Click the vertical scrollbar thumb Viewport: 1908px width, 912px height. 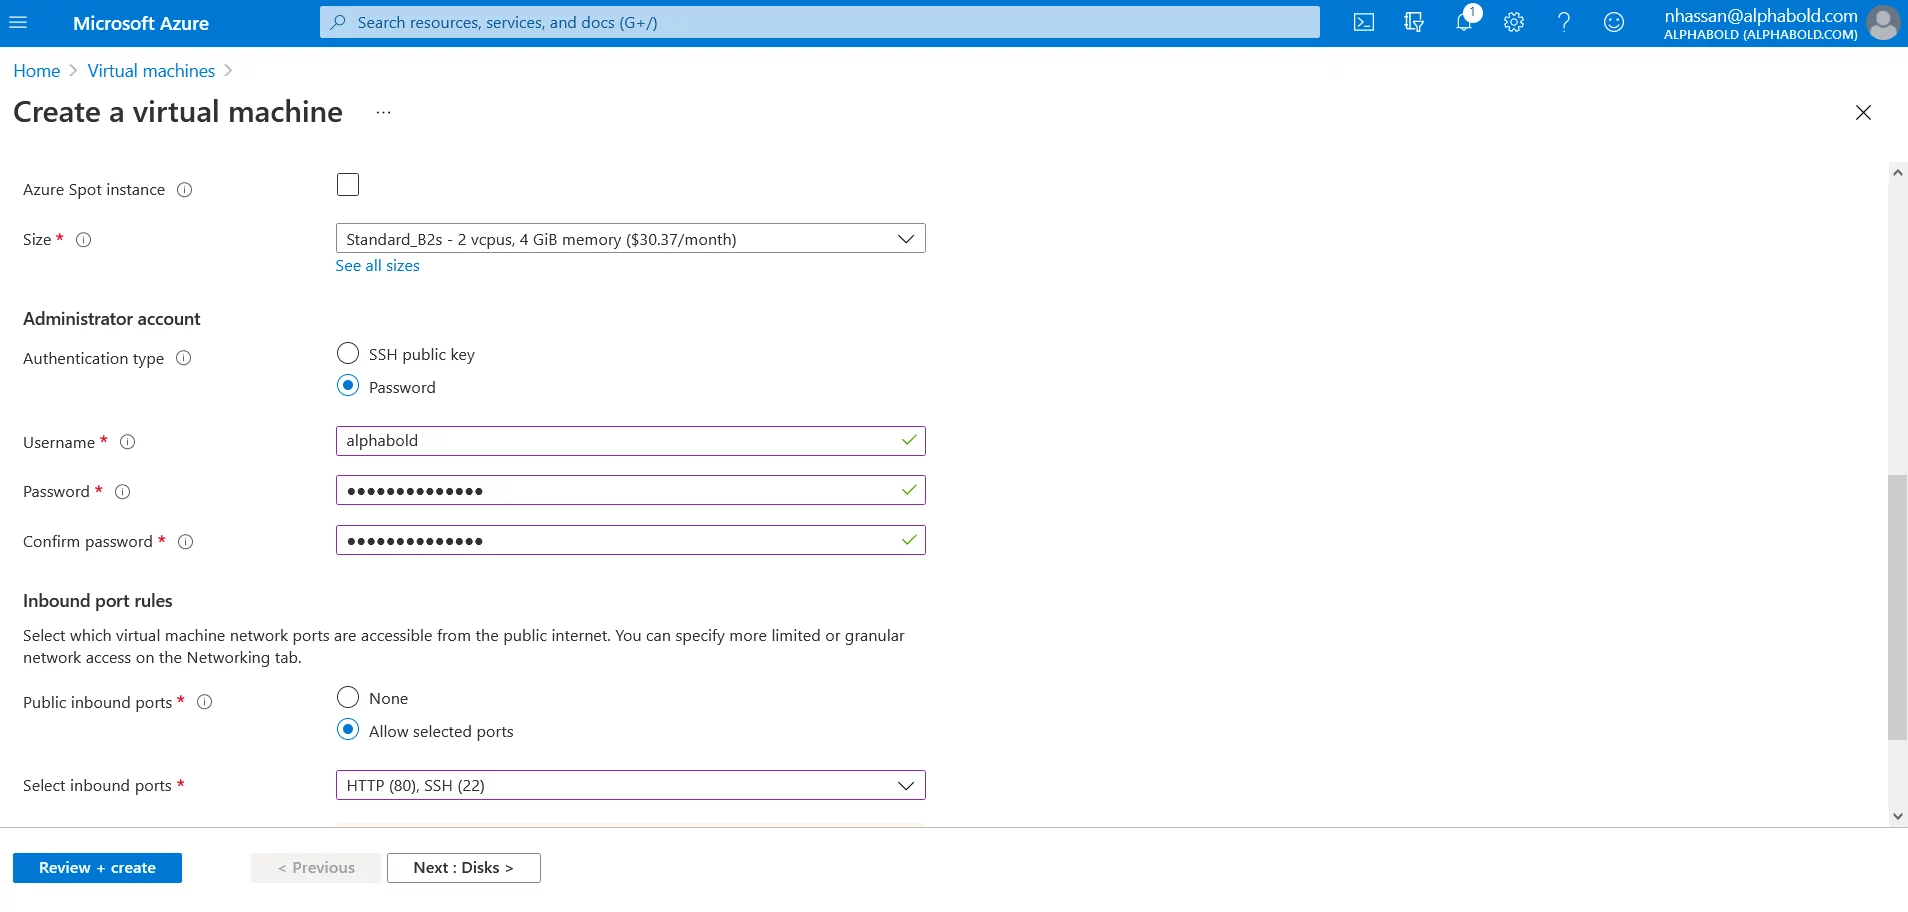(1897, 608)
